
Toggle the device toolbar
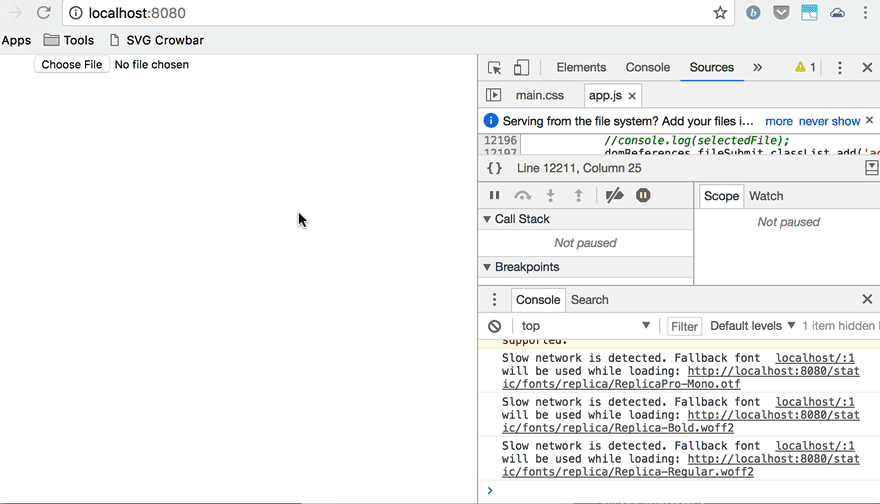pos(521,68)
